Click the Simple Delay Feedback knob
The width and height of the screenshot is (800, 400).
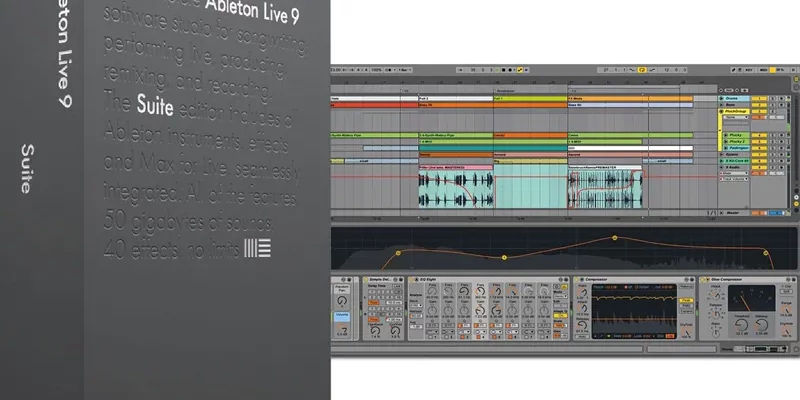(x=375, y=330)
